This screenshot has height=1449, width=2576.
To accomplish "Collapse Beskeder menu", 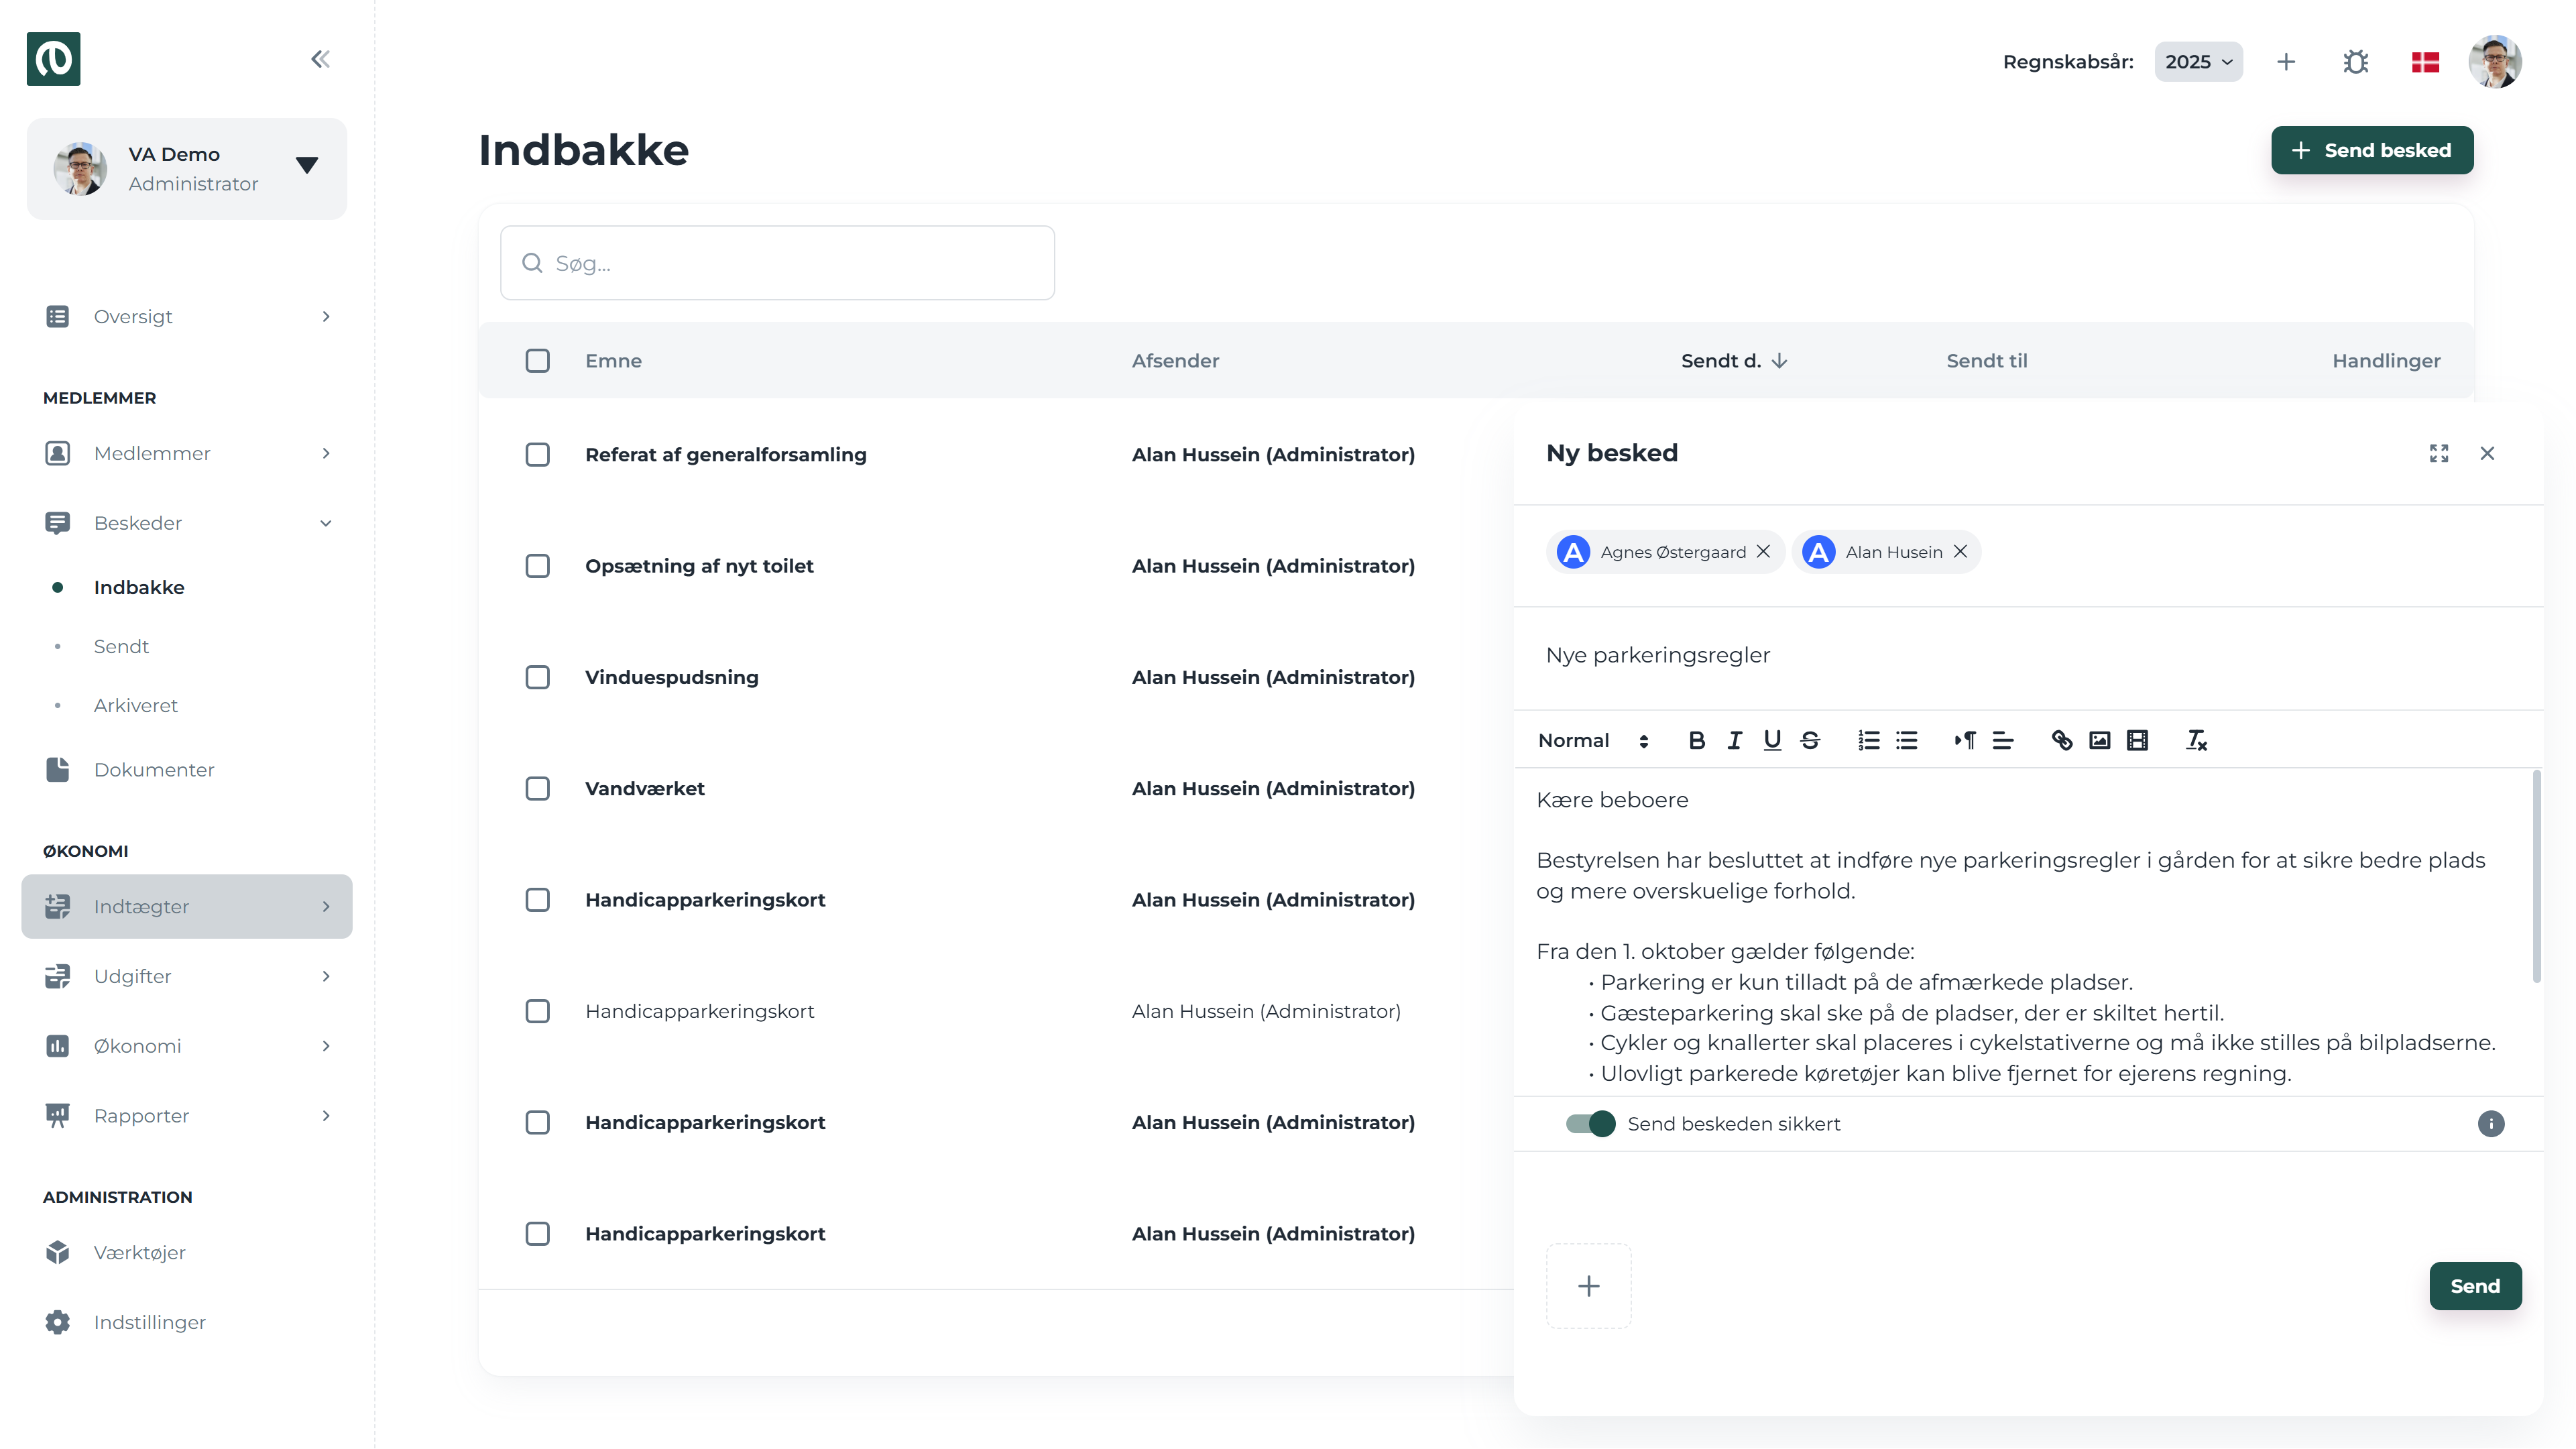I will point(187,523).
